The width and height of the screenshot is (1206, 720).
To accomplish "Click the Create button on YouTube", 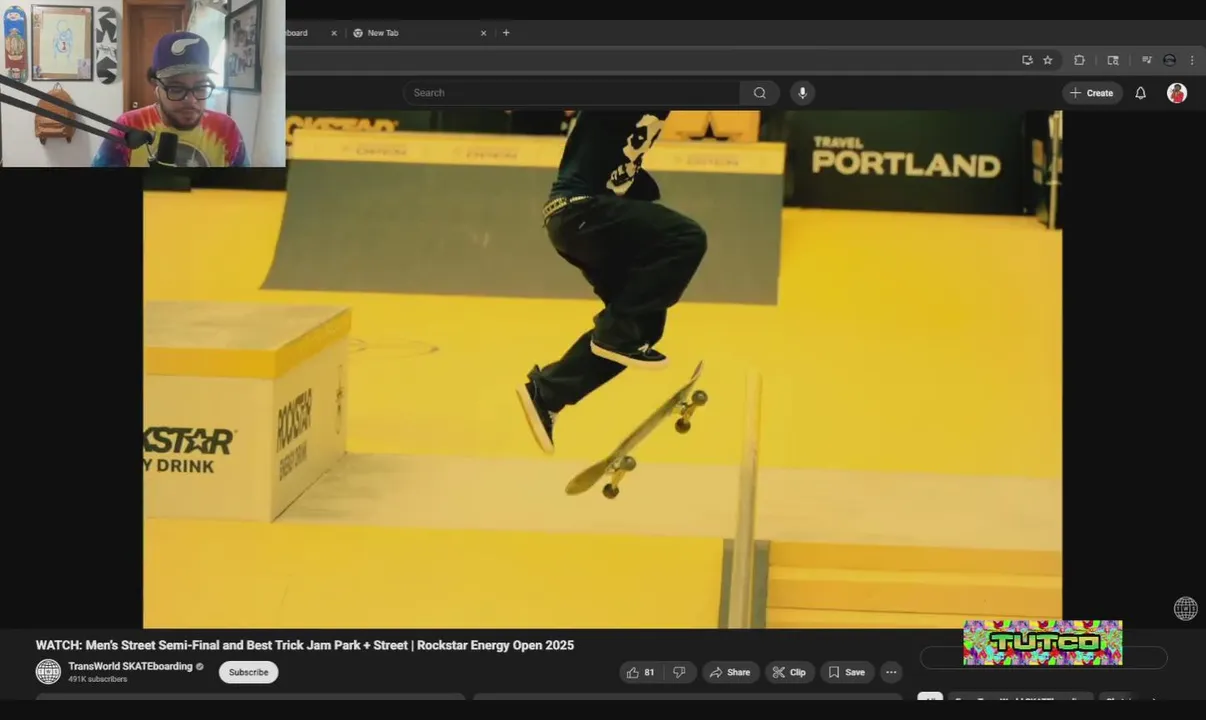I will pos(1092,93).
